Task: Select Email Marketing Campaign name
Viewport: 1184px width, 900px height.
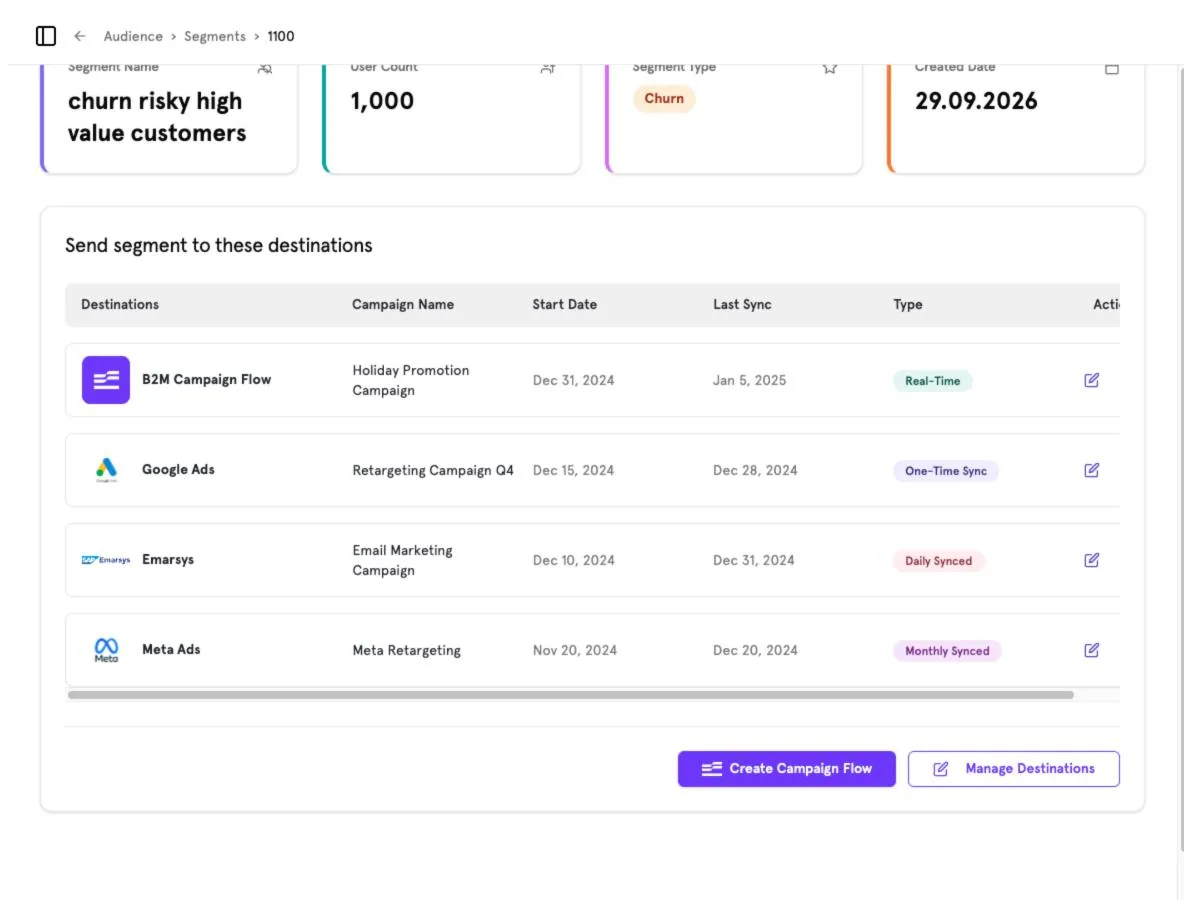Action: 402,559
